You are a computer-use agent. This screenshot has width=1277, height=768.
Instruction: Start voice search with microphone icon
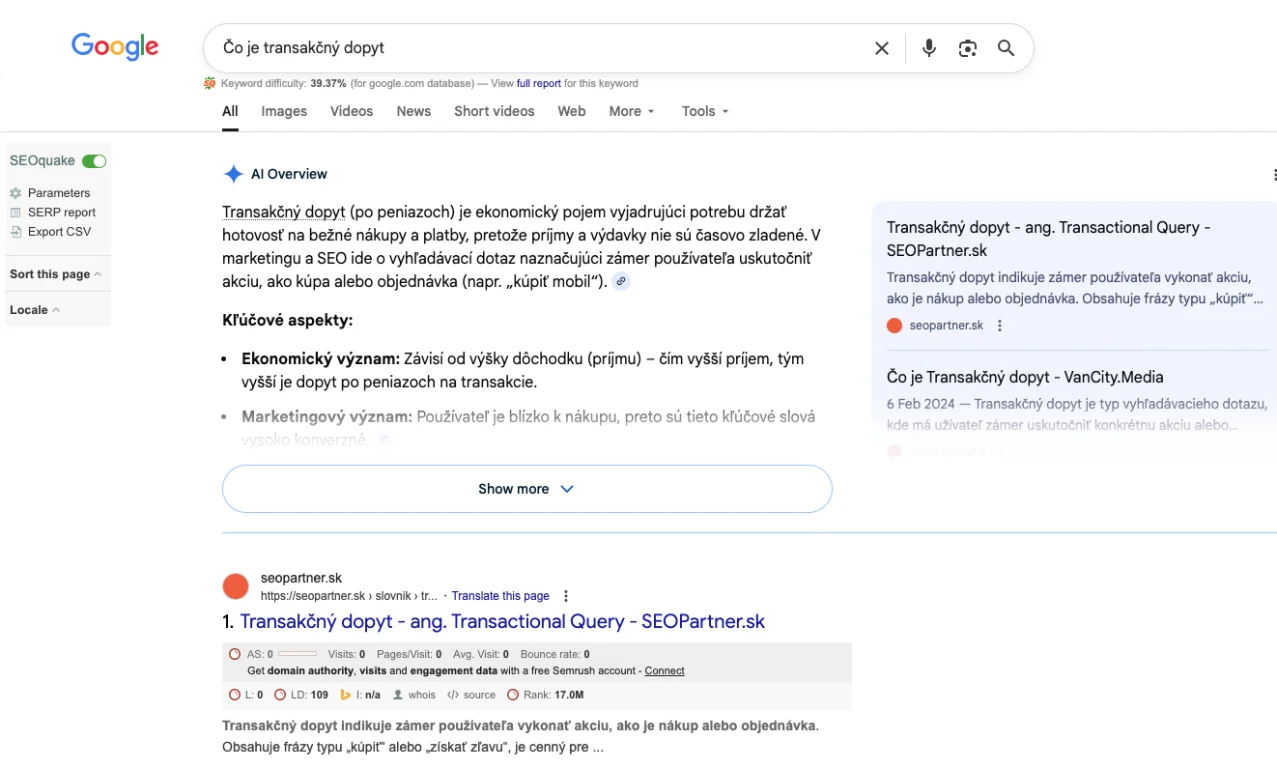point(929,48)
